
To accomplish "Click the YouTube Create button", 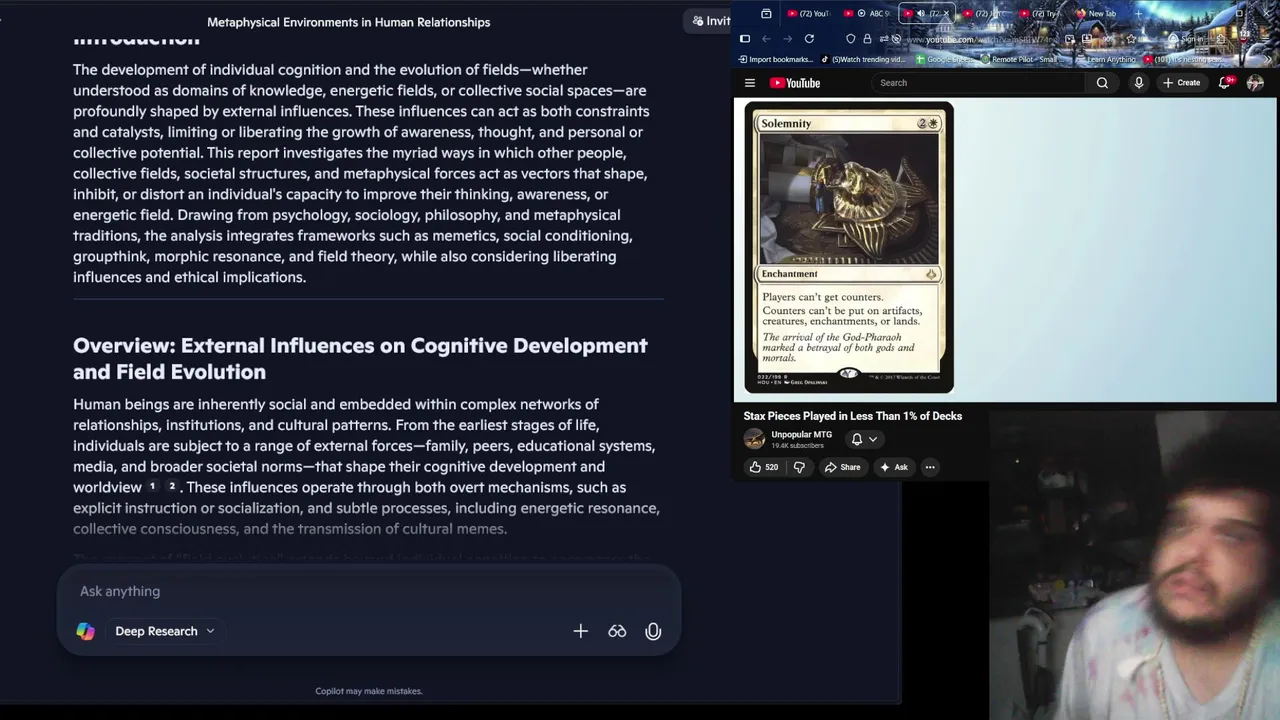I will coord(1181,83).
